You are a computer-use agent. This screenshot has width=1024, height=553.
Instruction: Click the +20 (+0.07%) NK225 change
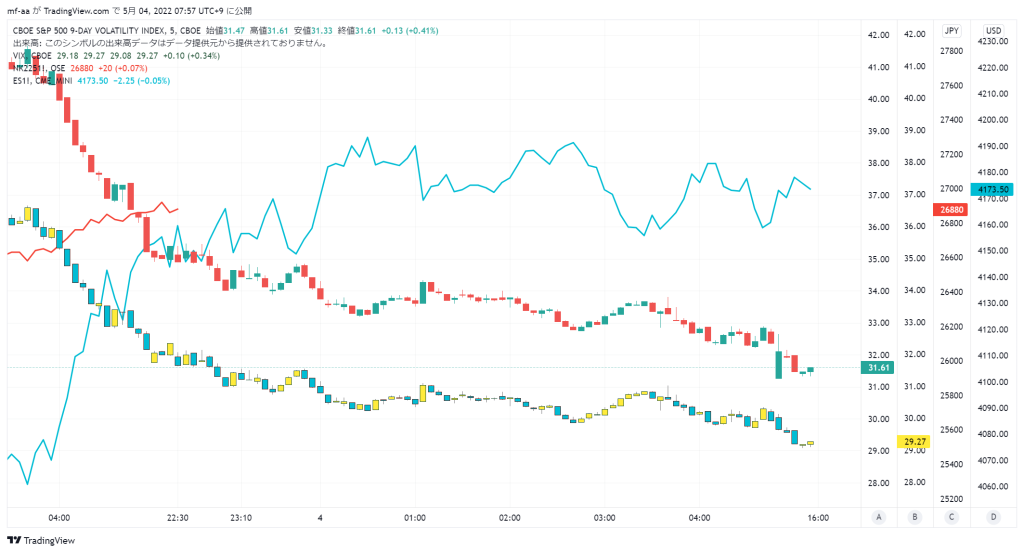[123, 69]
